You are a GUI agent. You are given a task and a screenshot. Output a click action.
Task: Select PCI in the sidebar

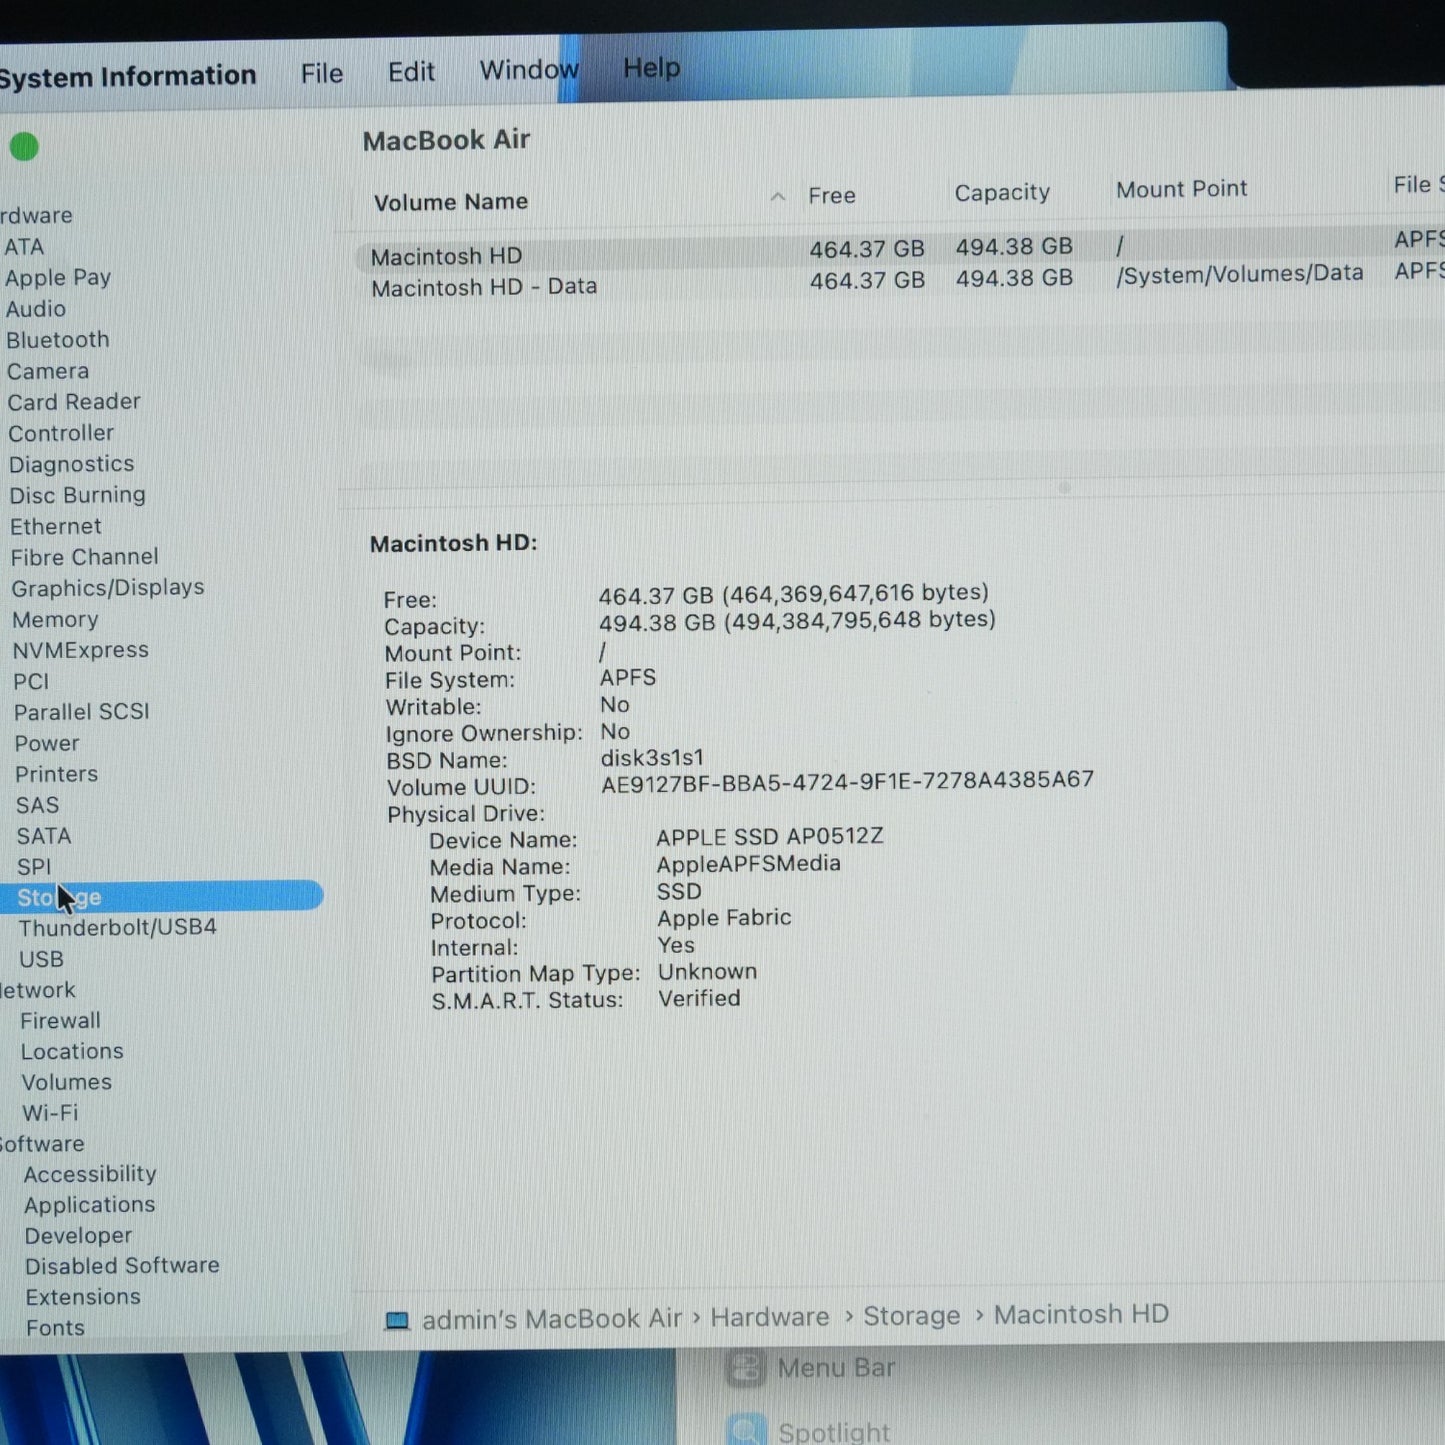click(x=31, y=681)
